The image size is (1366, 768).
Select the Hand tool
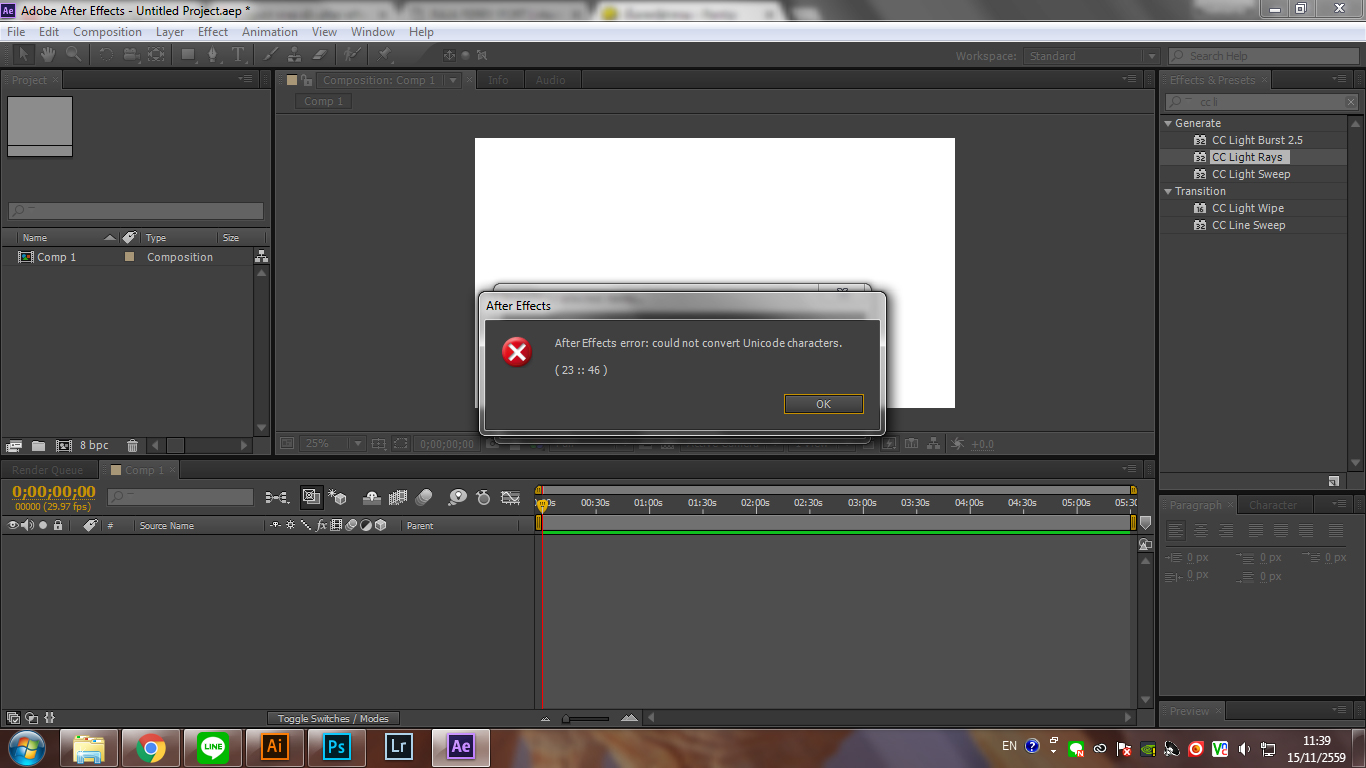coord(48,54)
